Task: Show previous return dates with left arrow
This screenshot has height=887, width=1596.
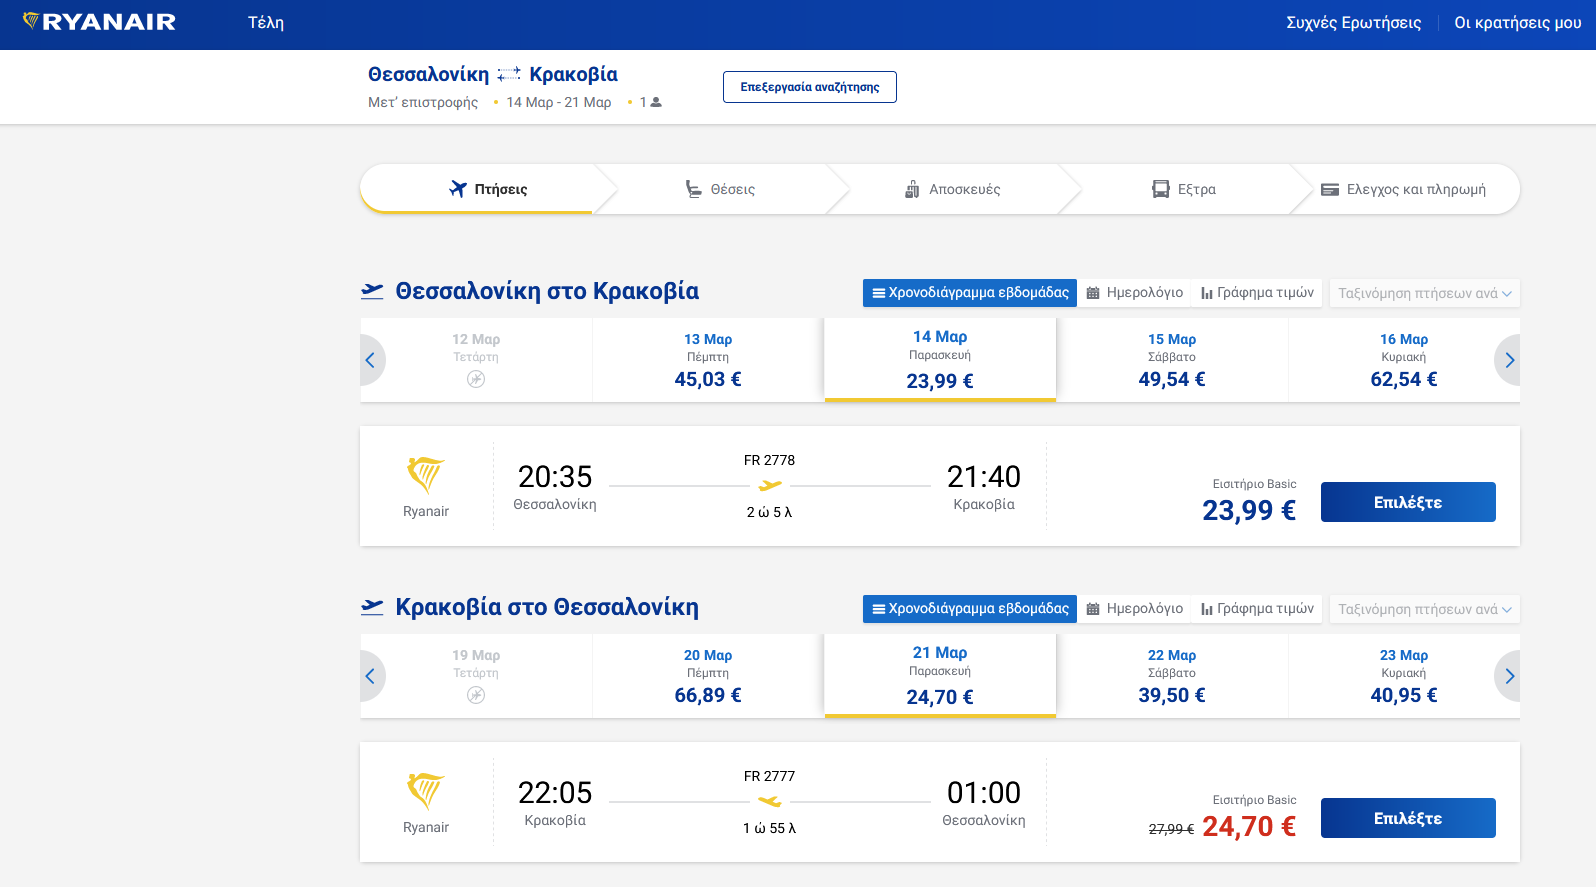Action: [371, 676]
